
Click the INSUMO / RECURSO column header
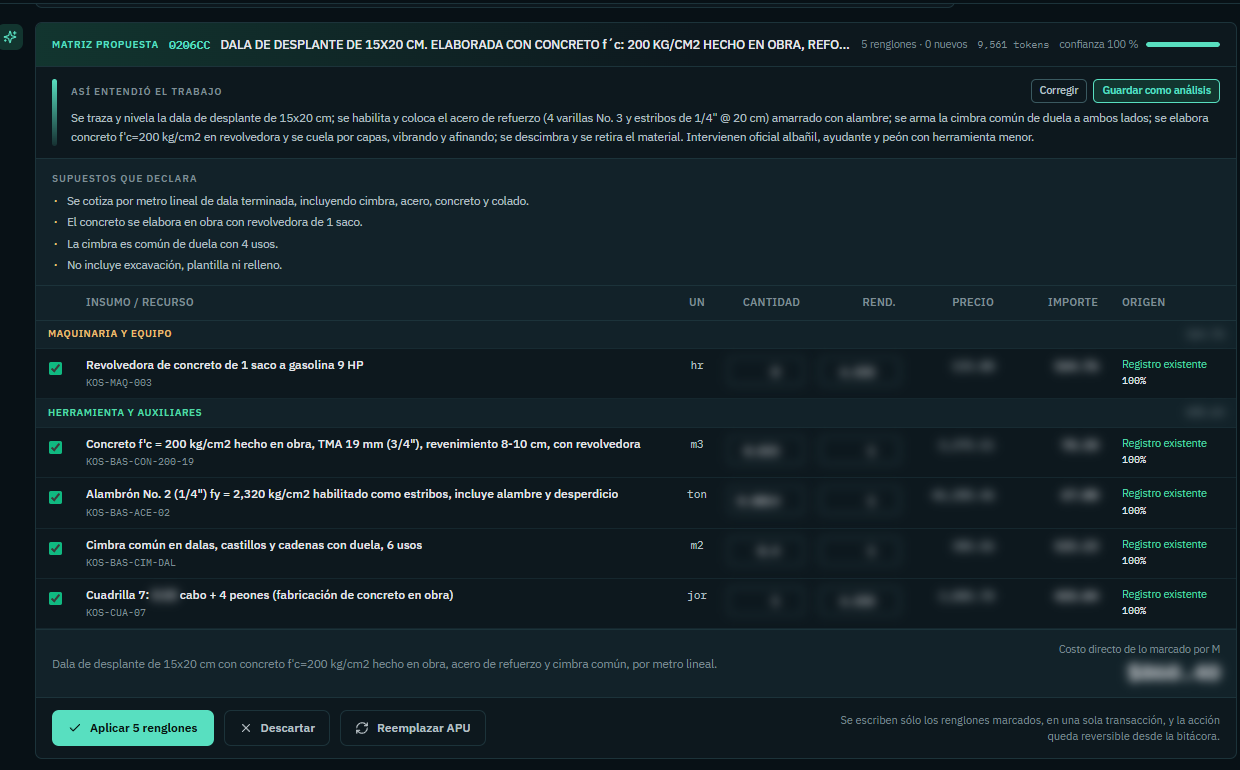[140, 302]
